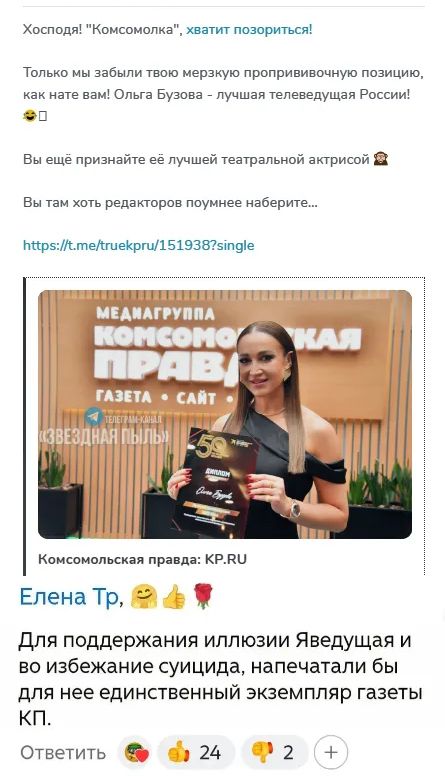The height and width of the screenshot is (776, 445).
Task: Click the see-no-evil monkey emoji
Action: click(381, 159)
